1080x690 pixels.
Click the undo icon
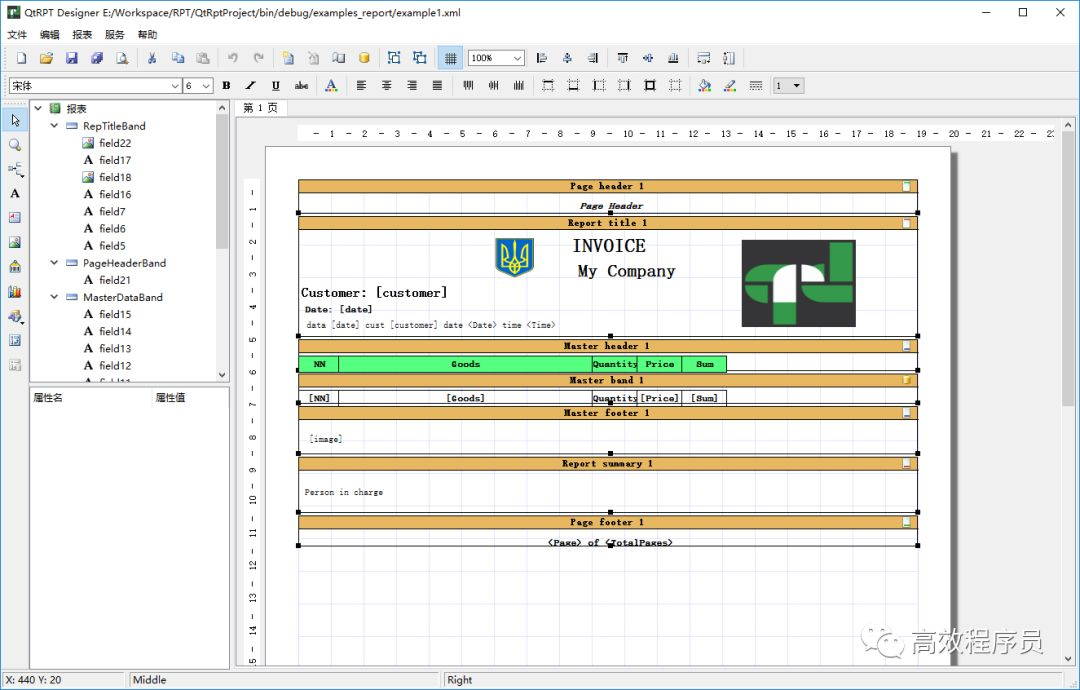(231, 58)
